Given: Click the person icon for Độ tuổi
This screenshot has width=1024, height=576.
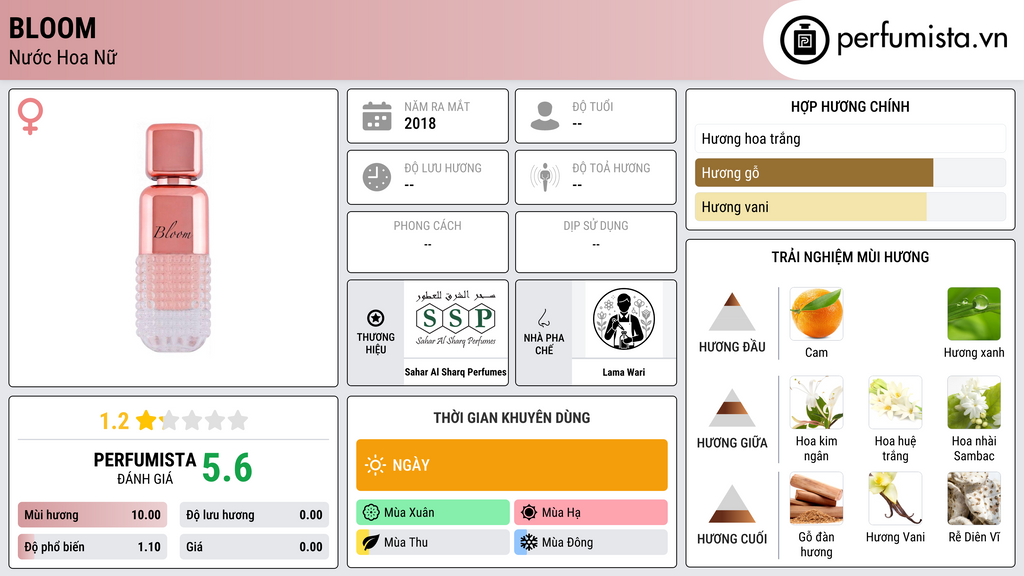Looking at the screenshot, I should click(x=545, y=116).
